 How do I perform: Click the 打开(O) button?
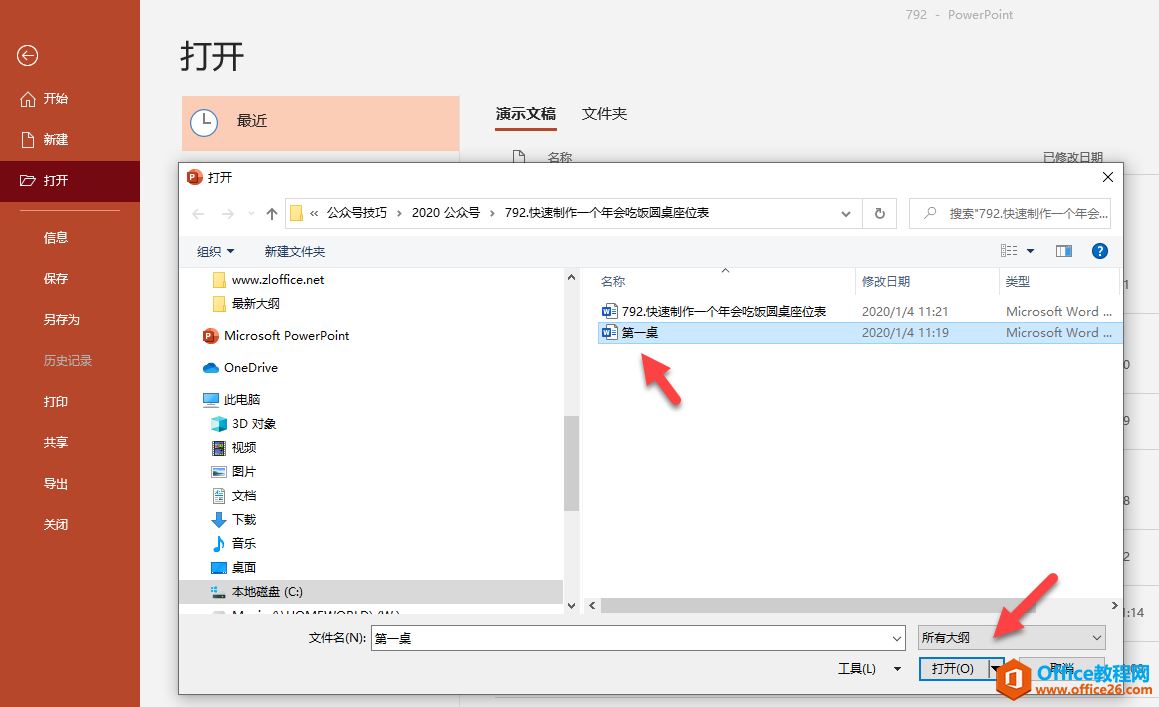[954, 669]
